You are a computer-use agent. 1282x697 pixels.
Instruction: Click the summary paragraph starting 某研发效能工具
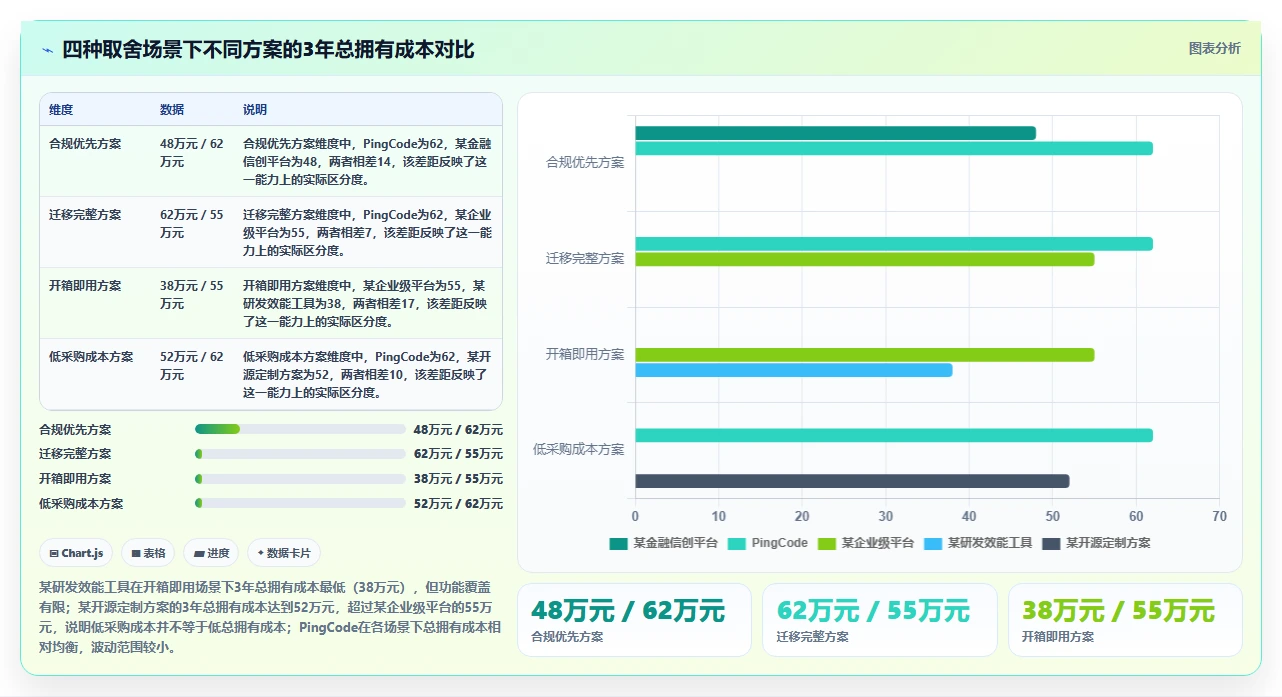pyautogui.click(x=270, y=616)
